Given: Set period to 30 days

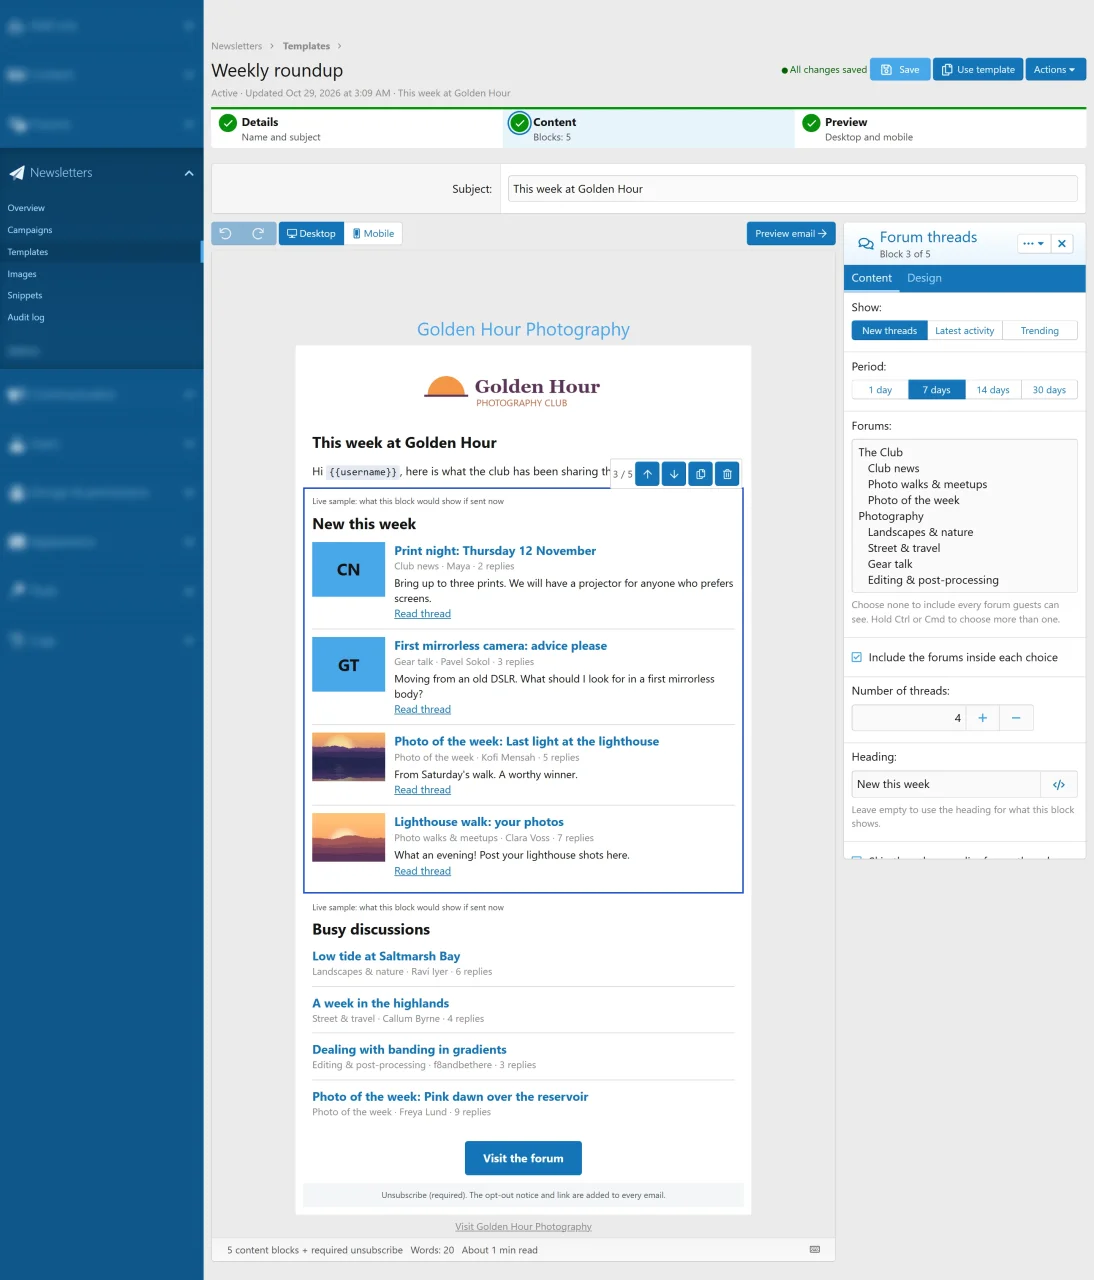Looking at the screenshot, I should point(1049,390).
